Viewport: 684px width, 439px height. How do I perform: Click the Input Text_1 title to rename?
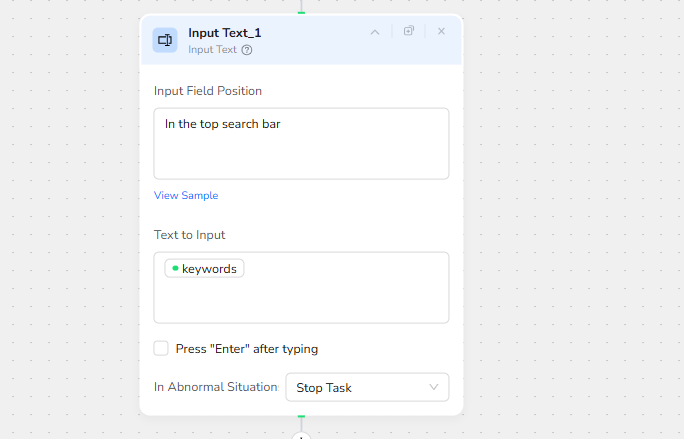[x=224, y=33]
